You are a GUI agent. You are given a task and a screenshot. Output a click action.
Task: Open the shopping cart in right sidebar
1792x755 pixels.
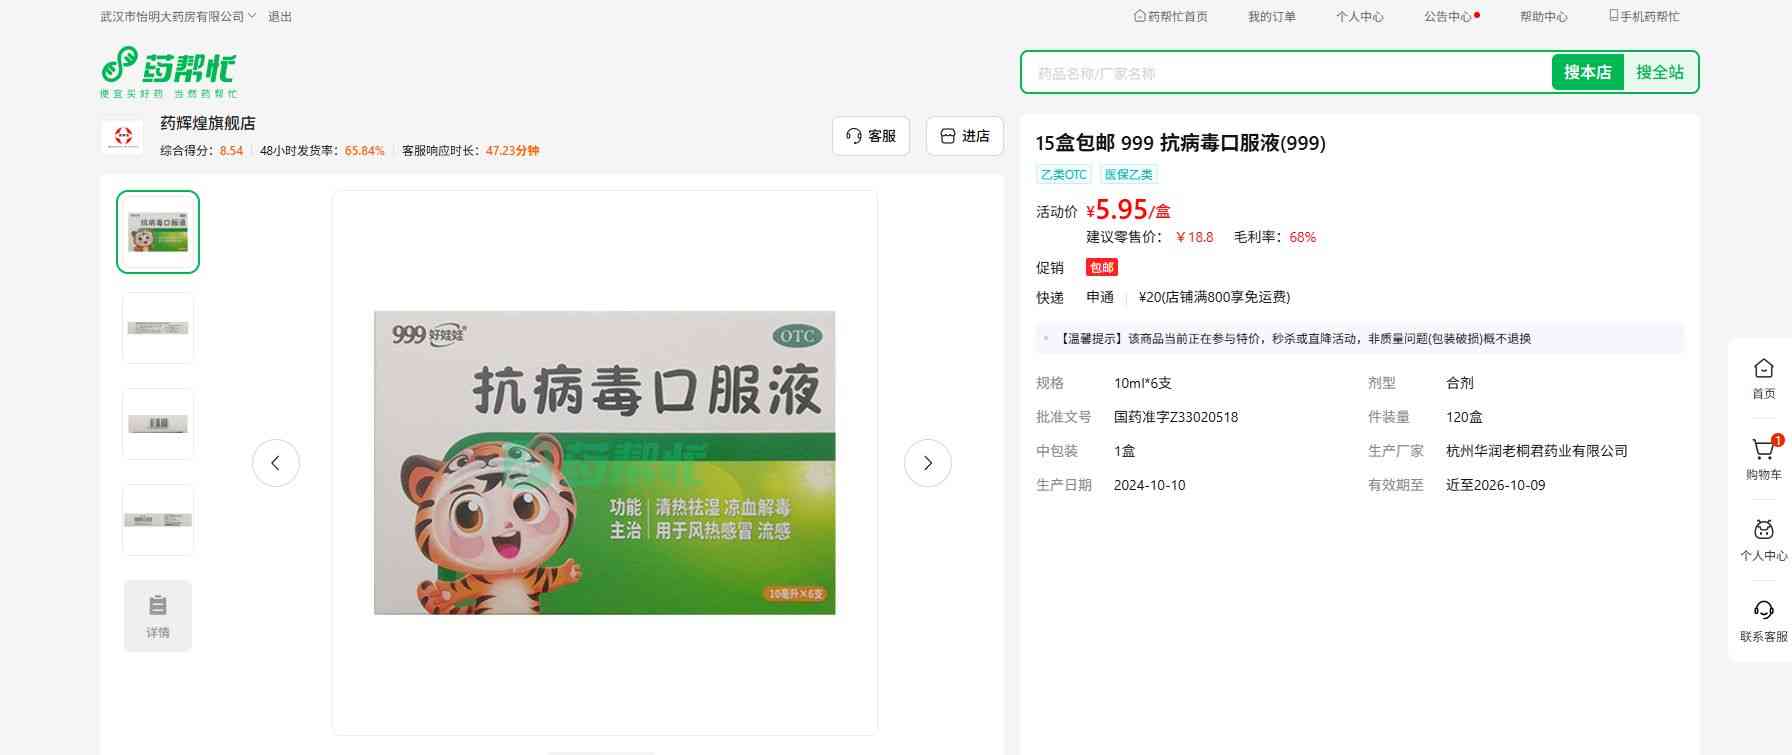(1763, 452)
